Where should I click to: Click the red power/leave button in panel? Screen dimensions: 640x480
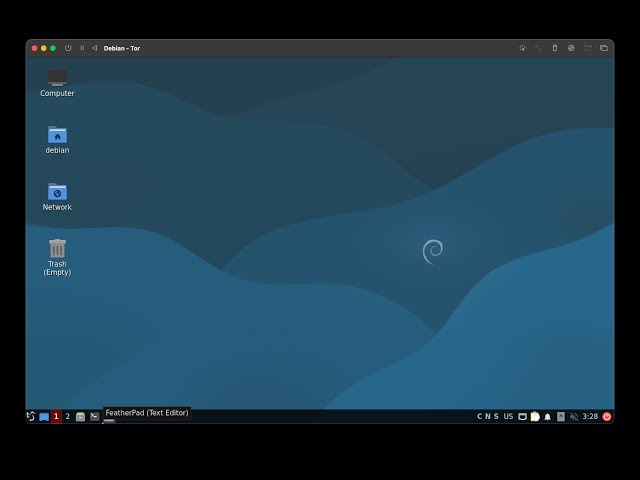click(607, 416)
